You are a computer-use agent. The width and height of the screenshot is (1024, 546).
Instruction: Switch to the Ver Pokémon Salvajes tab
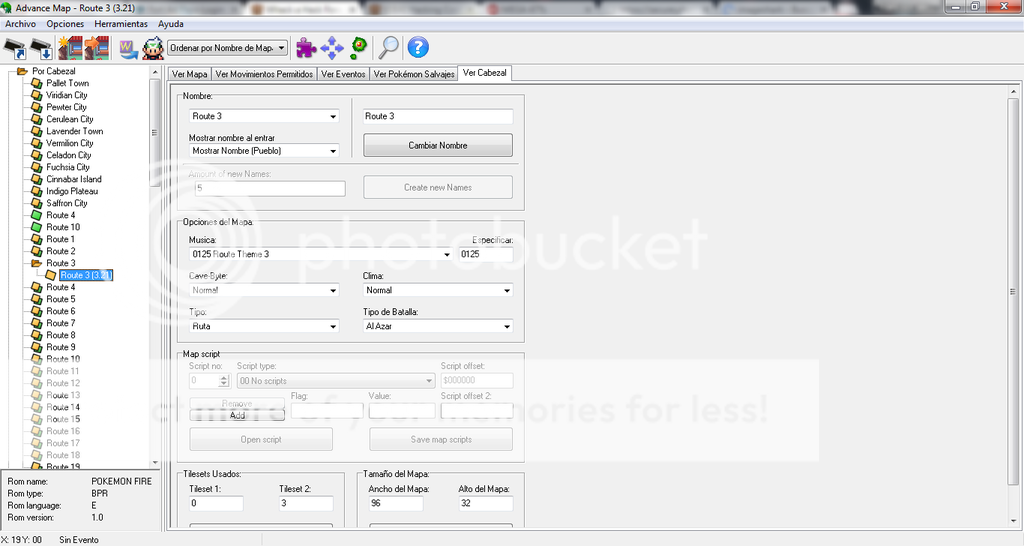pyautogui.click(x=413, y=74)
